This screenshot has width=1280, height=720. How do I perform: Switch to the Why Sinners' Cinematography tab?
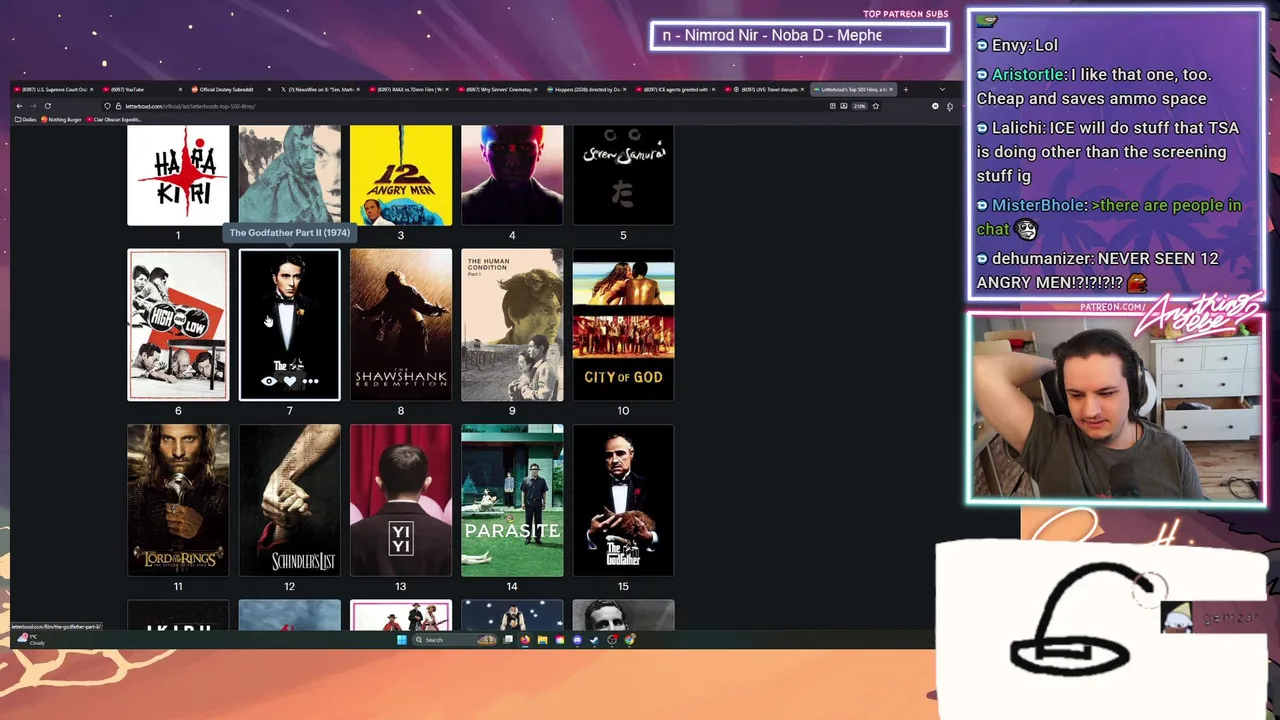click(x=499, y=89)
